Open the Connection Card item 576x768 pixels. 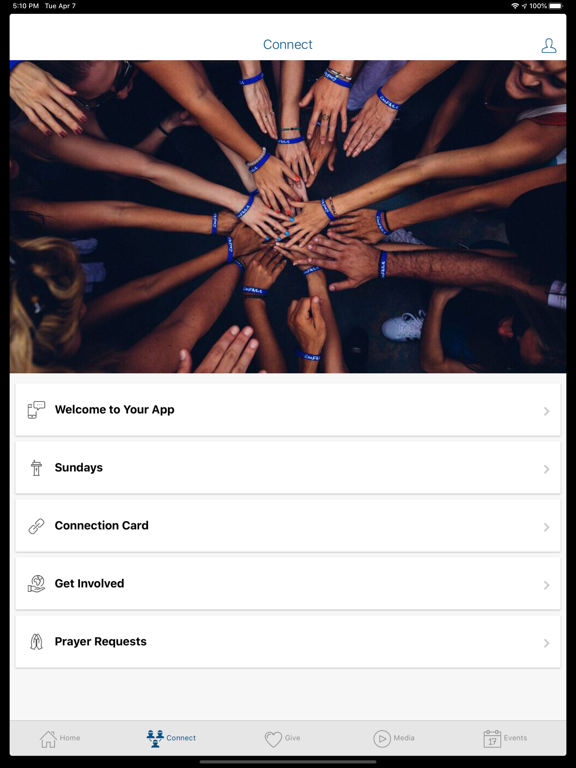[x=288, y=526]
